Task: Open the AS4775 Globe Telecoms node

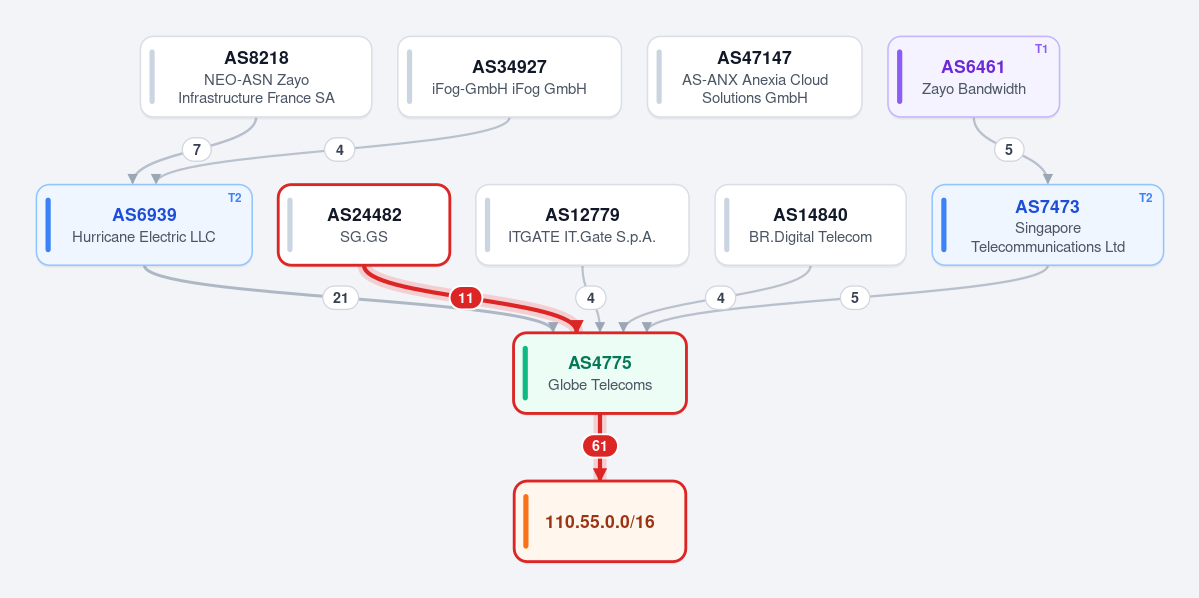Action: 600,373
